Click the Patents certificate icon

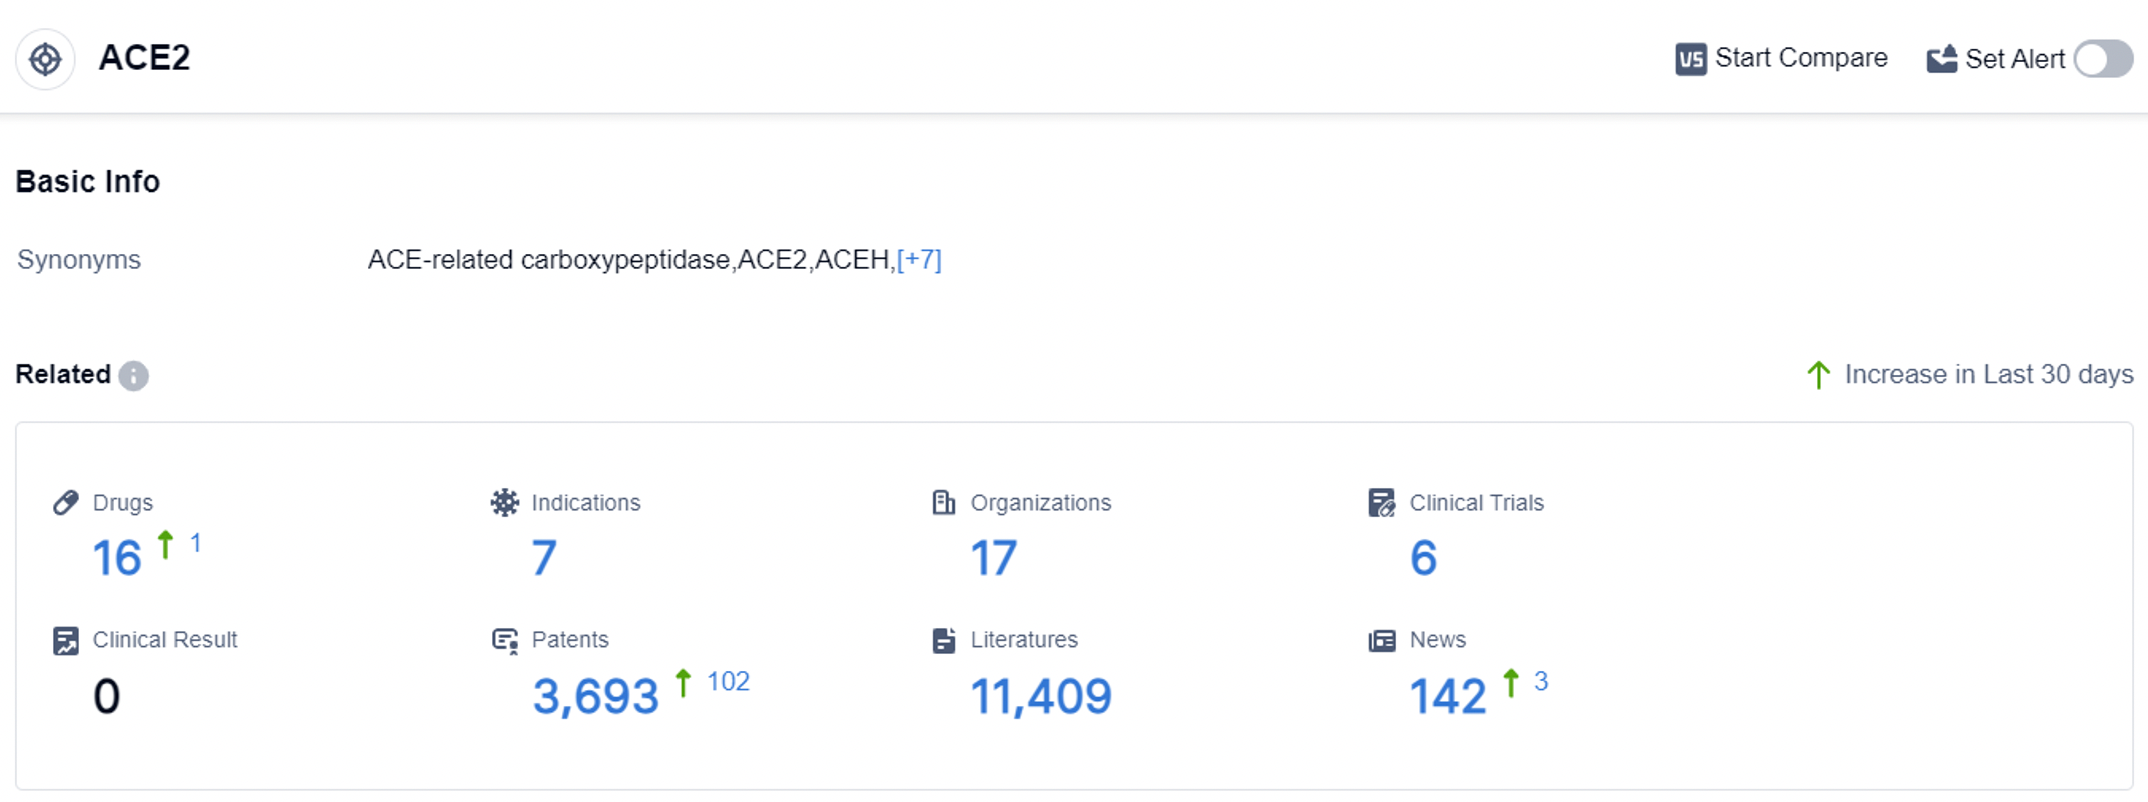505,641
